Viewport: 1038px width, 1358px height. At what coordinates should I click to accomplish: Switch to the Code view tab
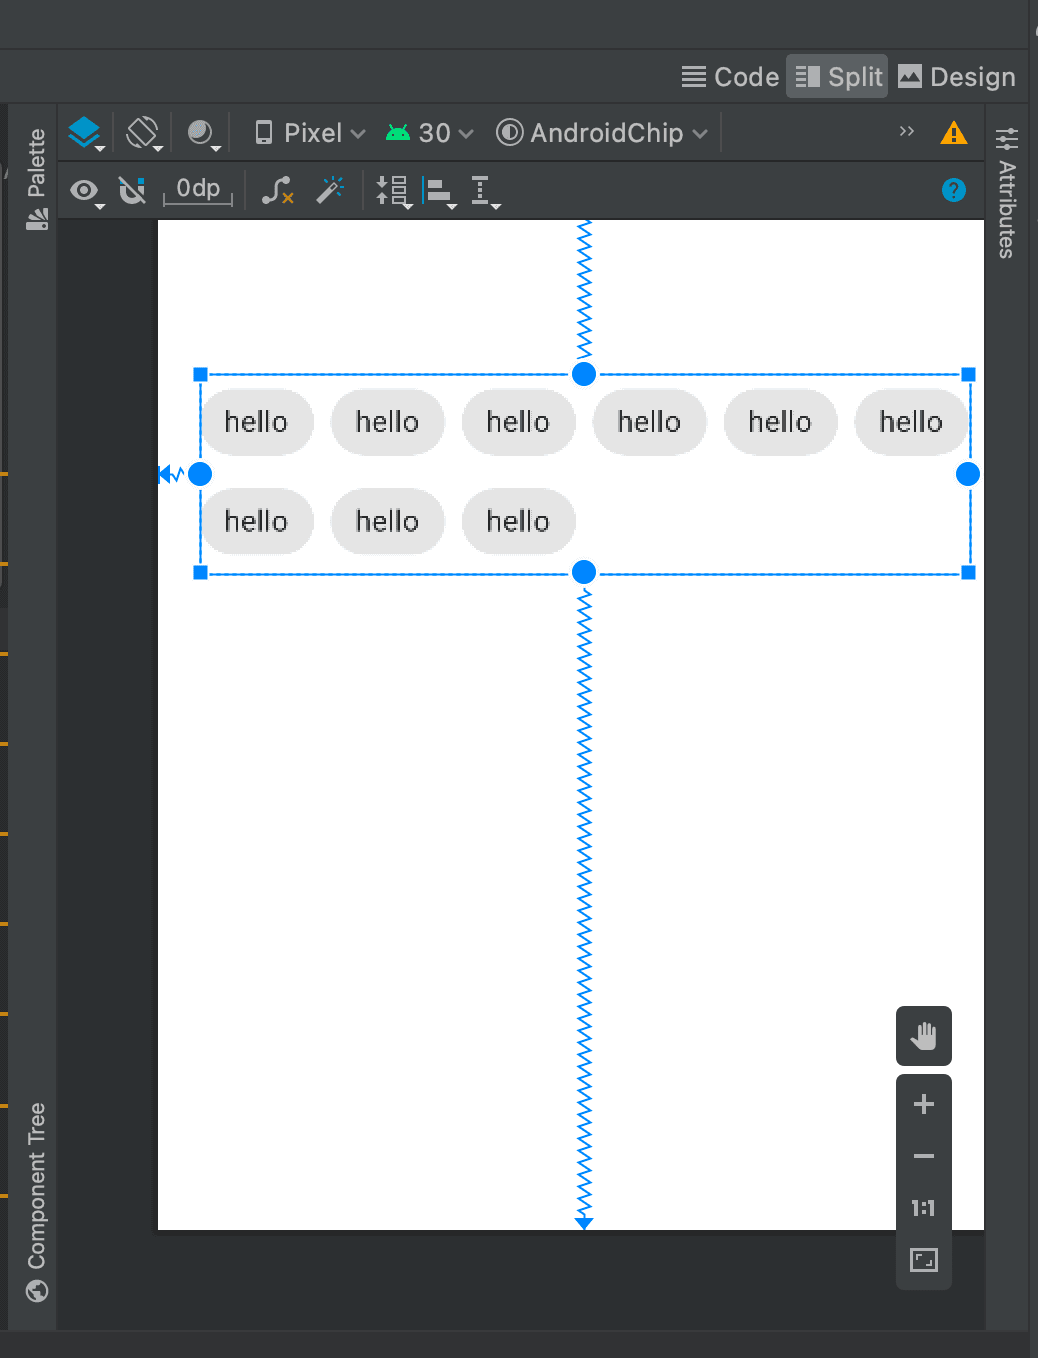click(x=730, y=77)
